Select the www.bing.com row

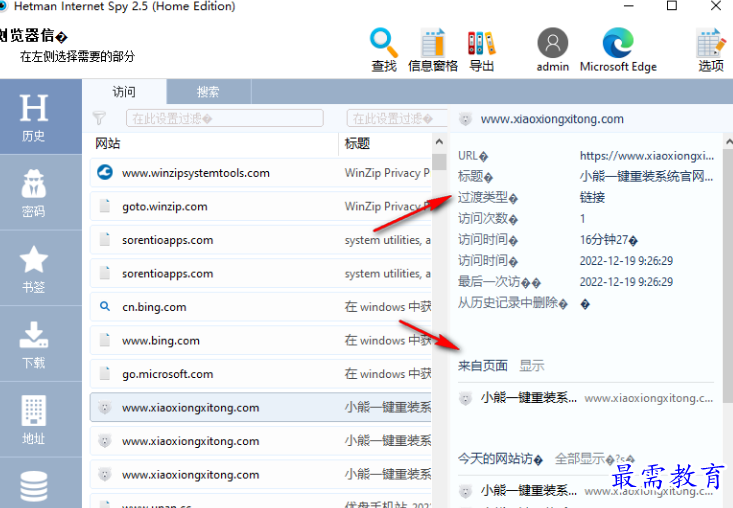click(x=261, y=341)
